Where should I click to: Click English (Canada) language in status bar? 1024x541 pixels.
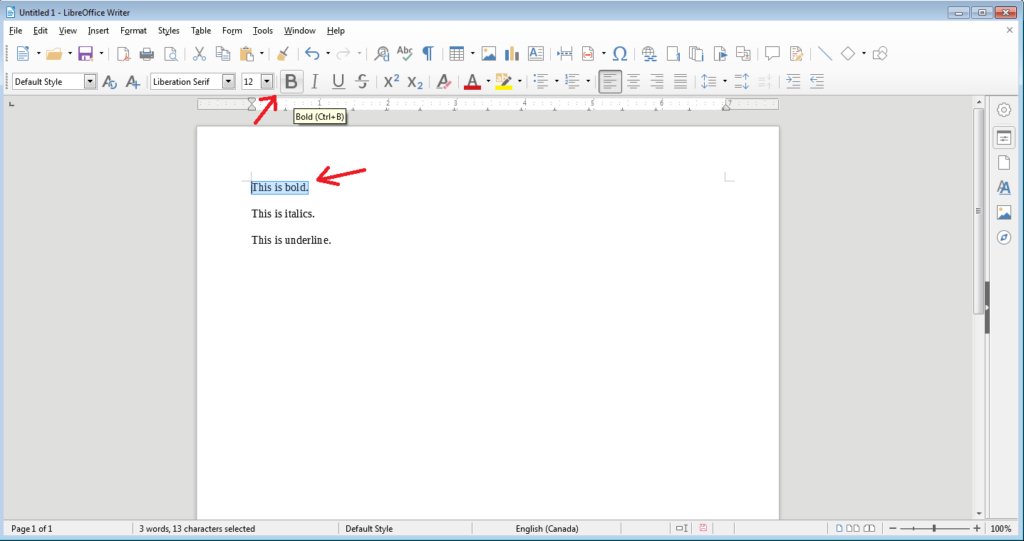[x=546, y=528]
